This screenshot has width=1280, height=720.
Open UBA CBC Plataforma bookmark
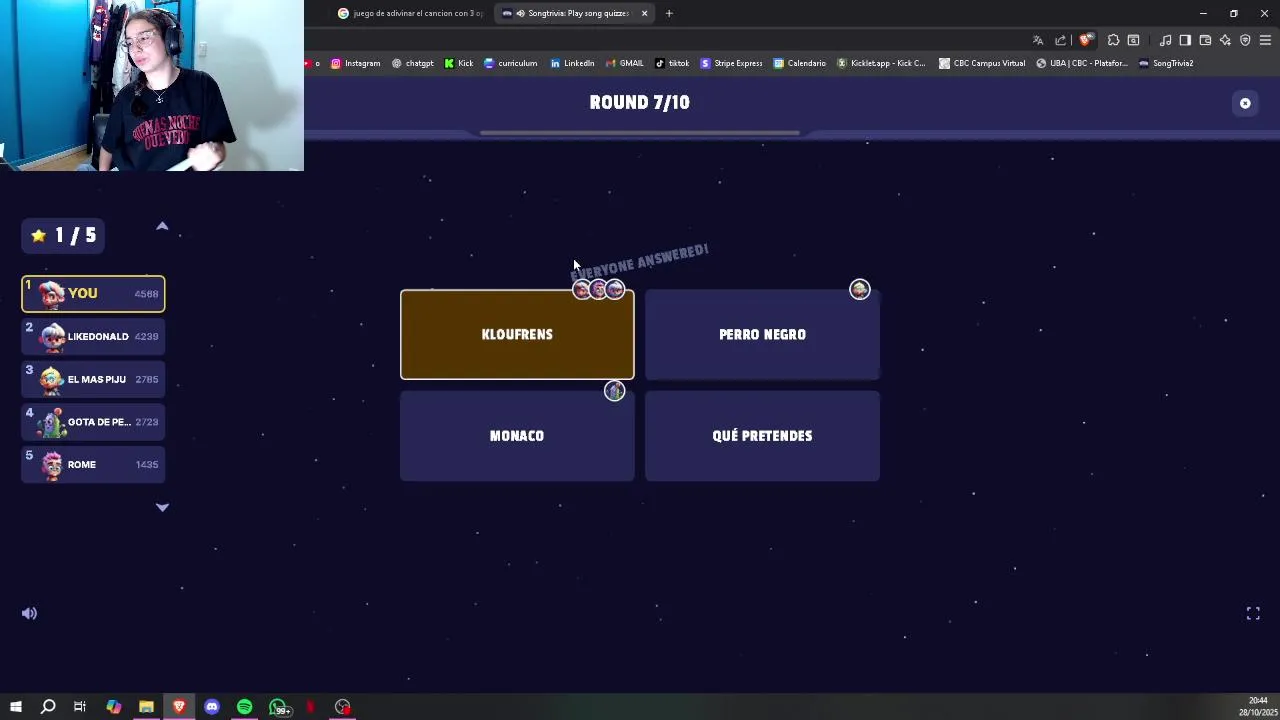1082,63
